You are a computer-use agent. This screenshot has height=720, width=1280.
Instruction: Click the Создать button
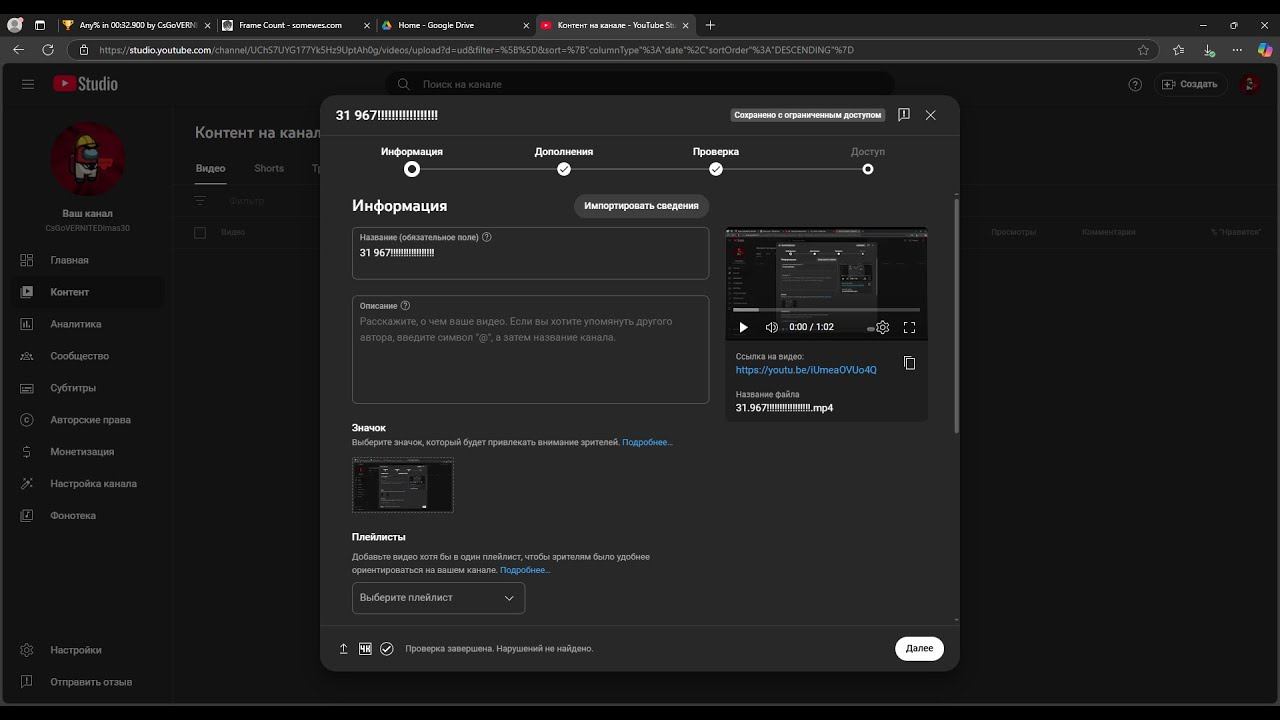click(1190, 84)
